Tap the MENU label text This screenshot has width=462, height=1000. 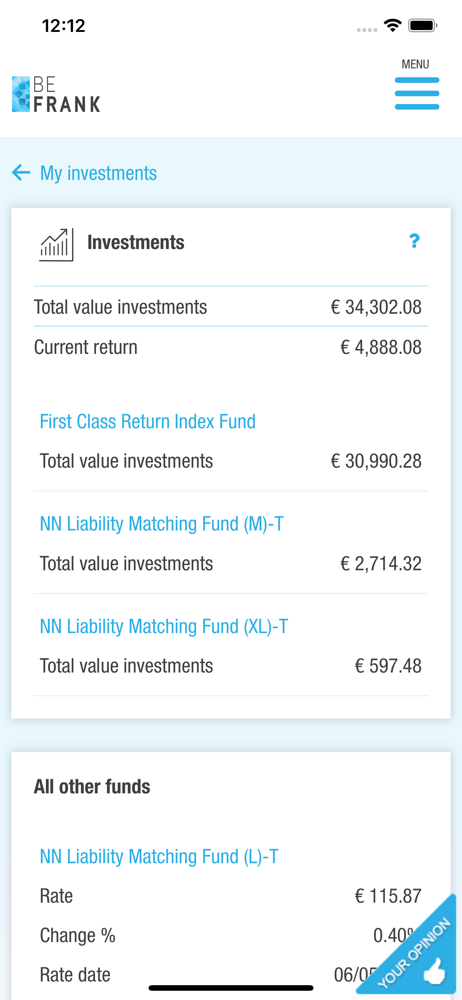coord(415,64)
